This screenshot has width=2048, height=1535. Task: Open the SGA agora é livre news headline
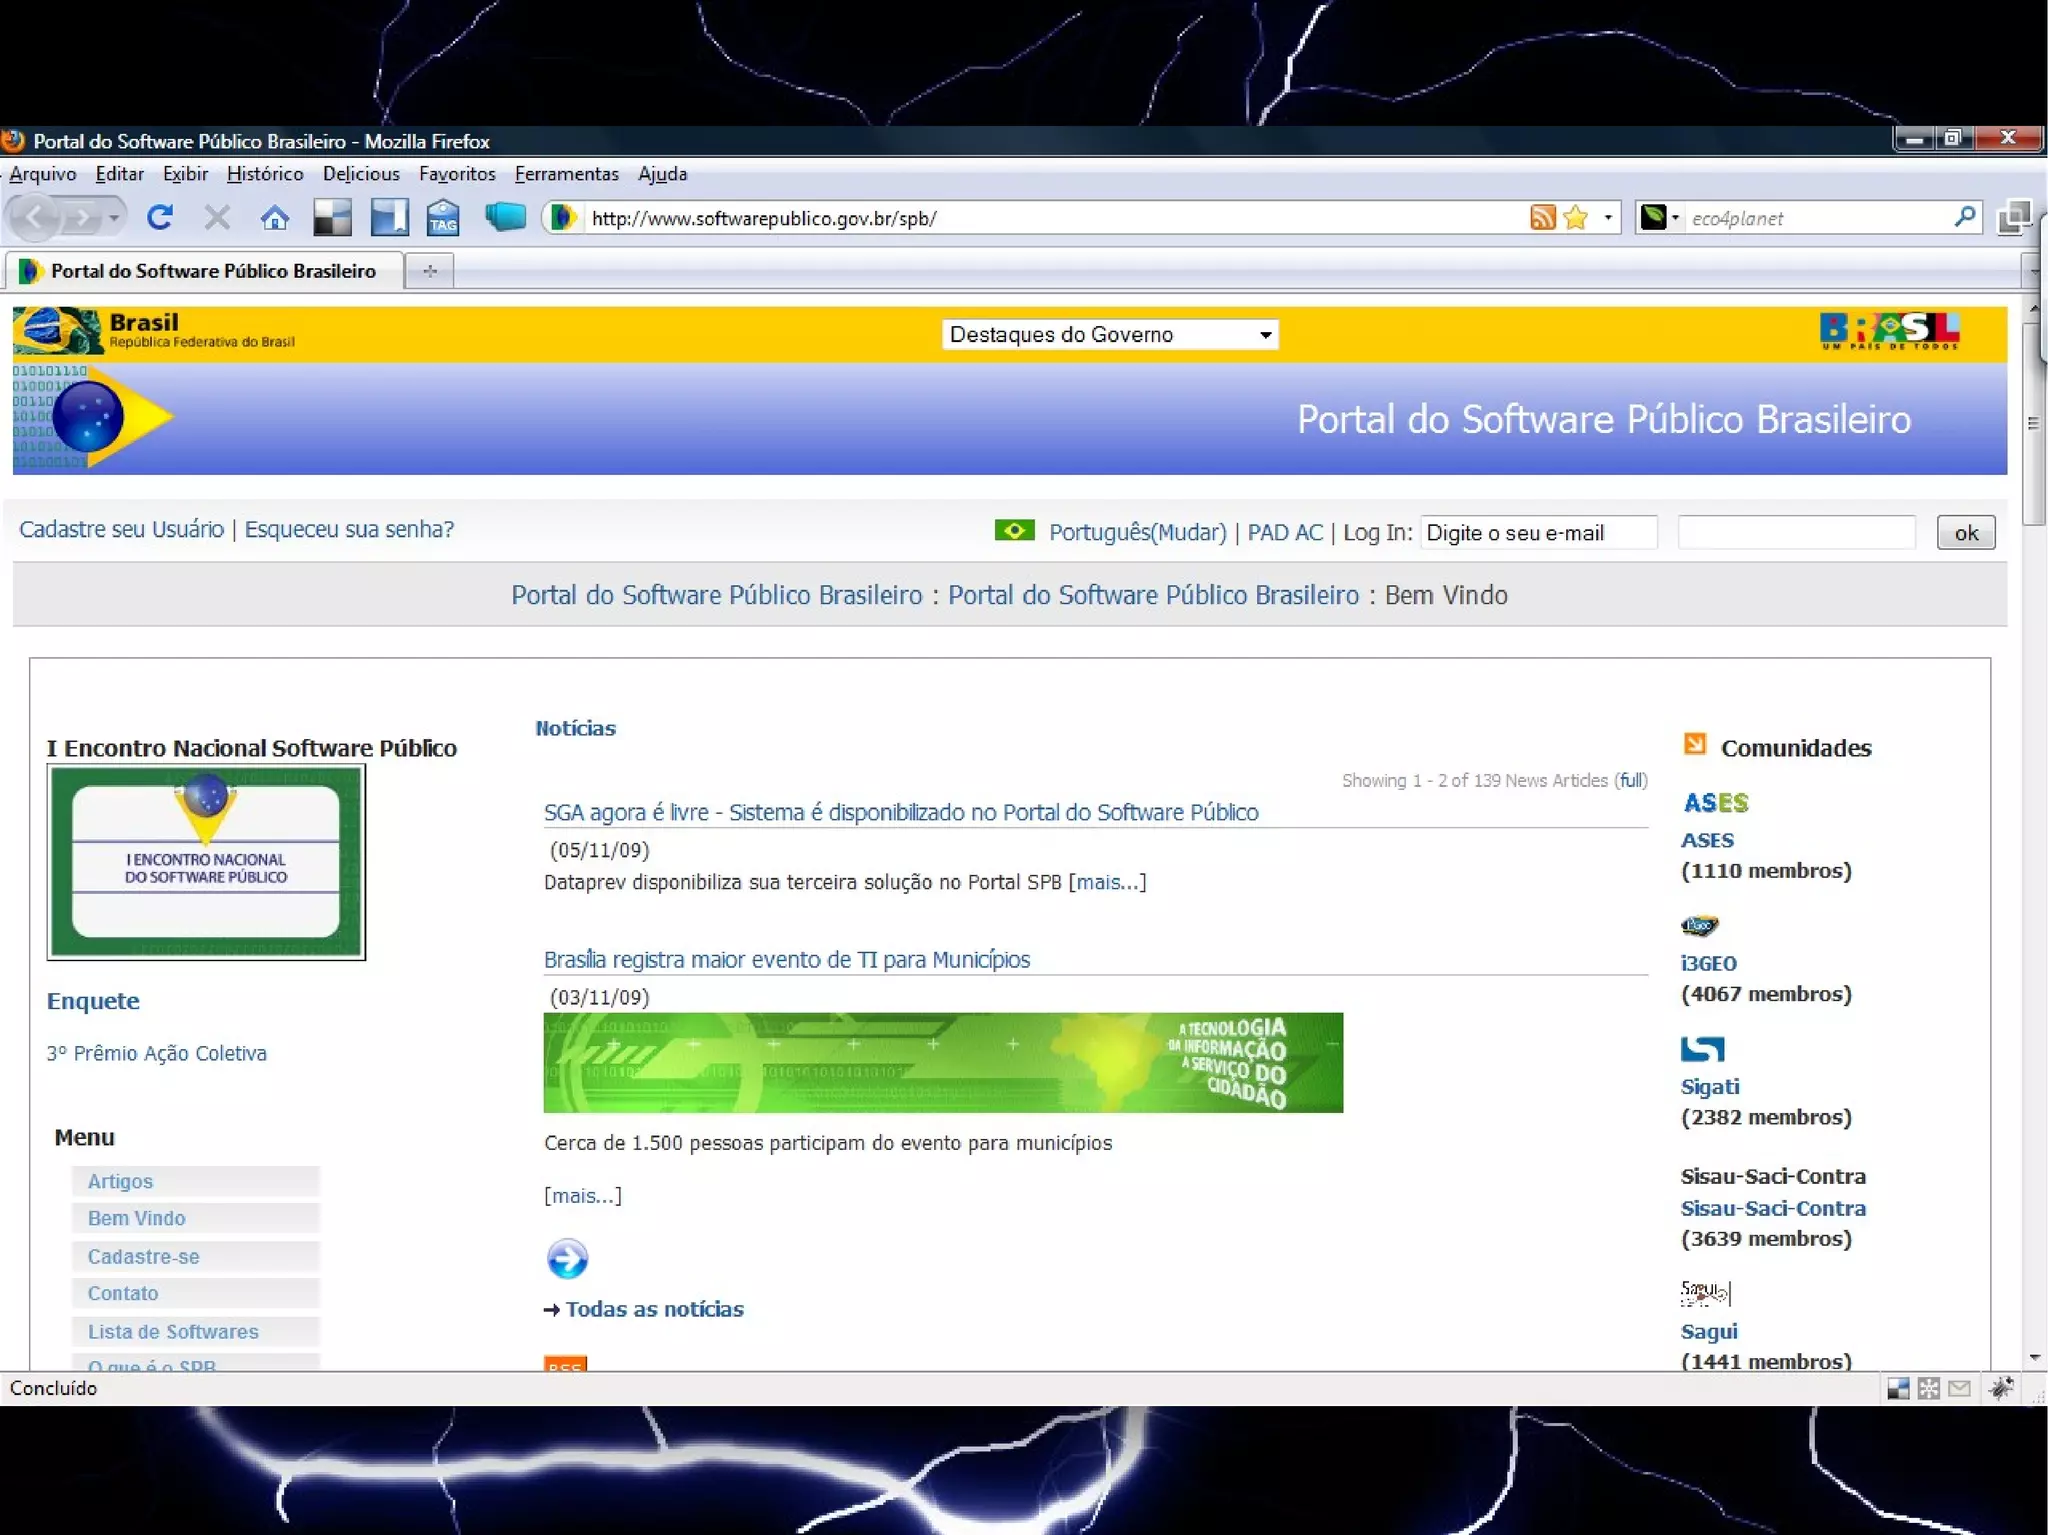point(901,812)
